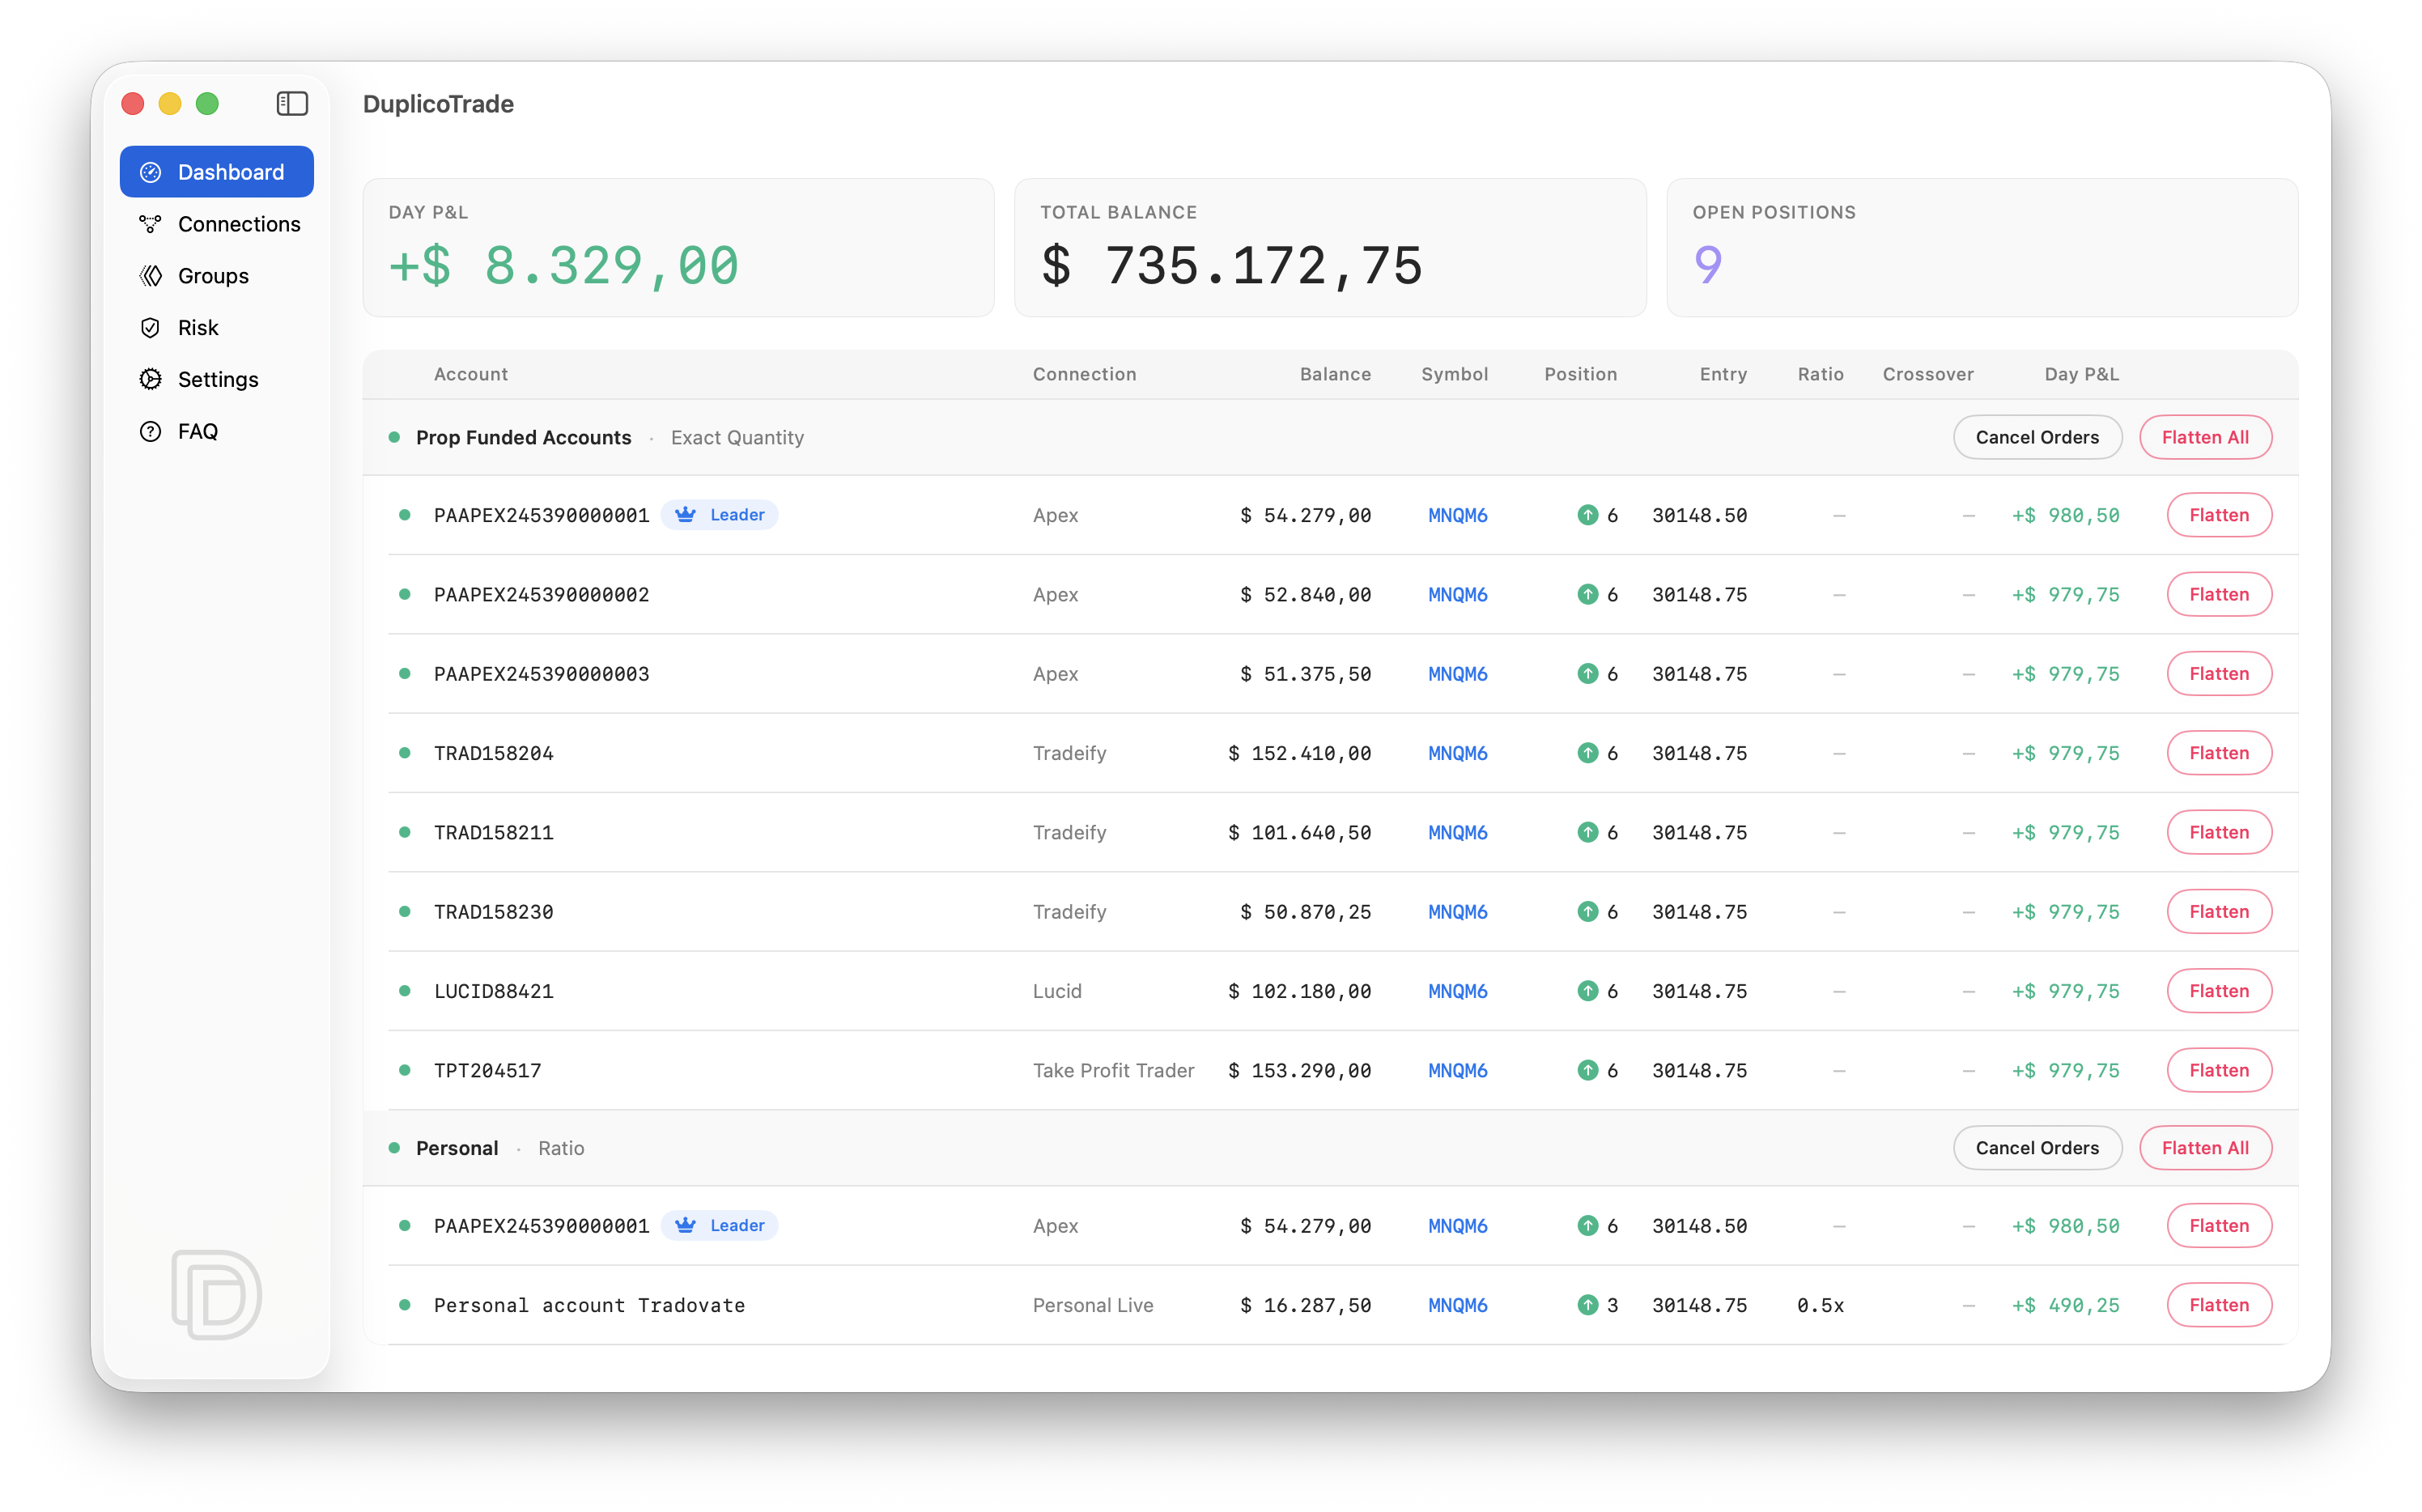Click MNQM6 symbol for Personal account Tradovate
The image size is (2422, 1512).
coord(1457,1305)
